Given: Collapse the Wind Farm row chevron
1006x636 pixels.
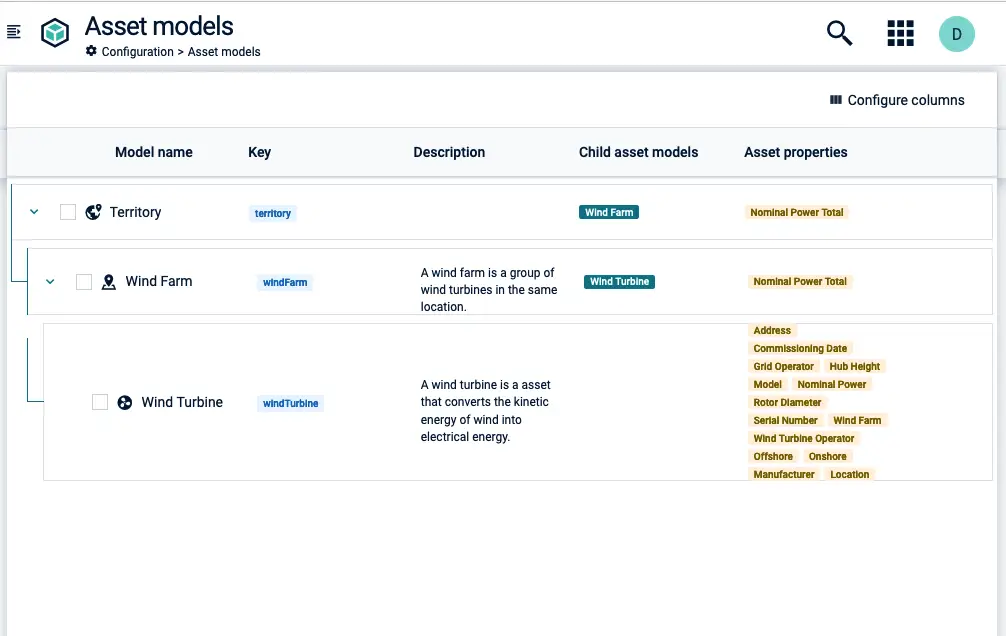Looking at the screenshot, I should (50, 282).
